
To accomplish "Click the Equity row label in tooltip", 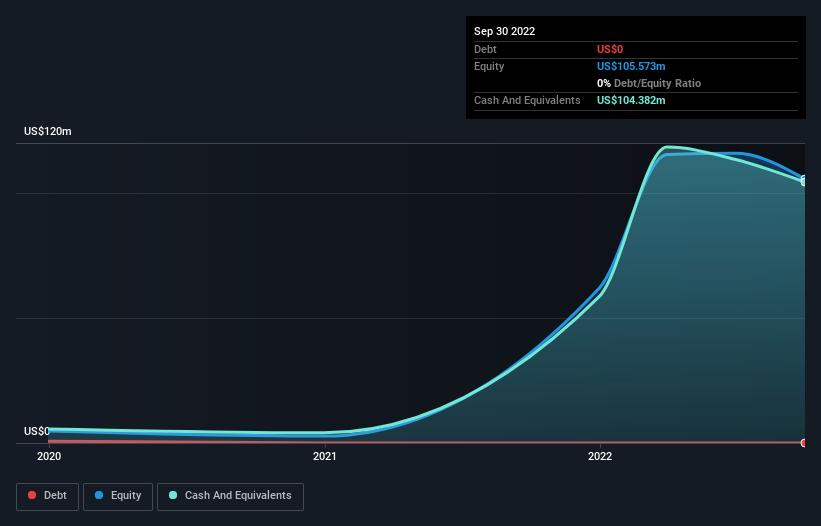I will click(489, 66).
